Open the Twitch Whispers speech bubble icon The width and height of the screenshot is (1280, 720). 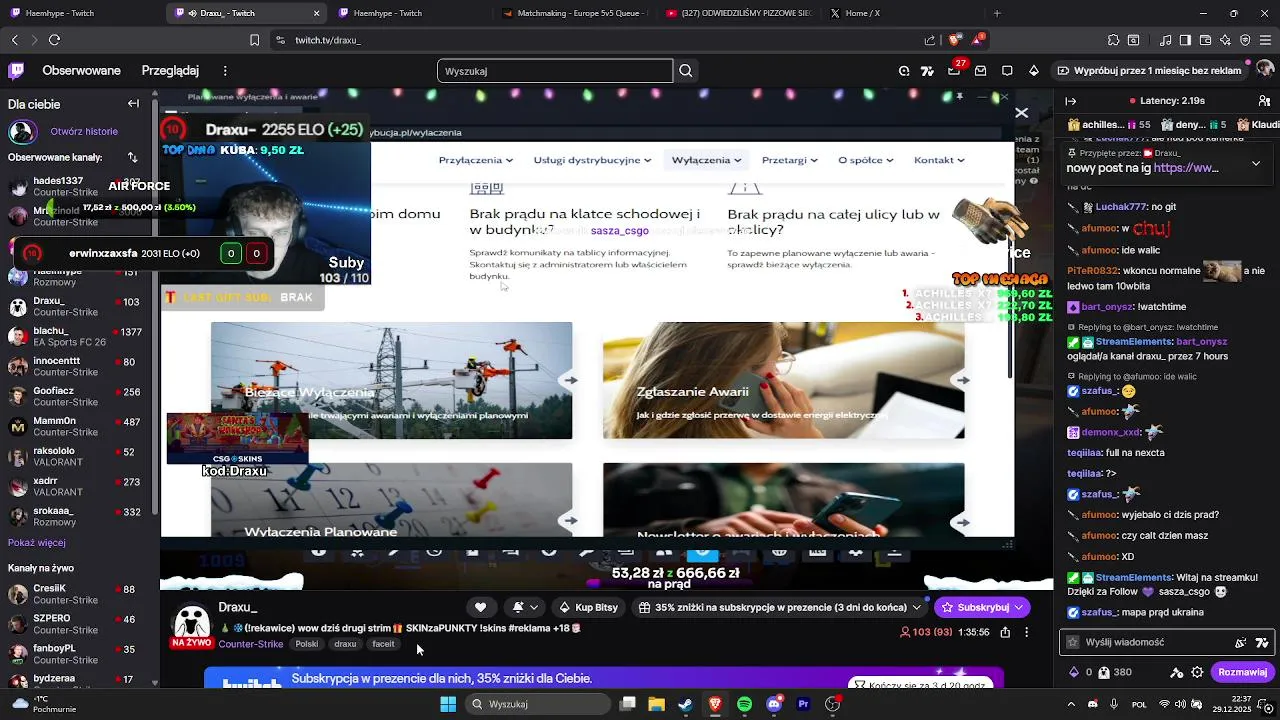coord(1007,71)
